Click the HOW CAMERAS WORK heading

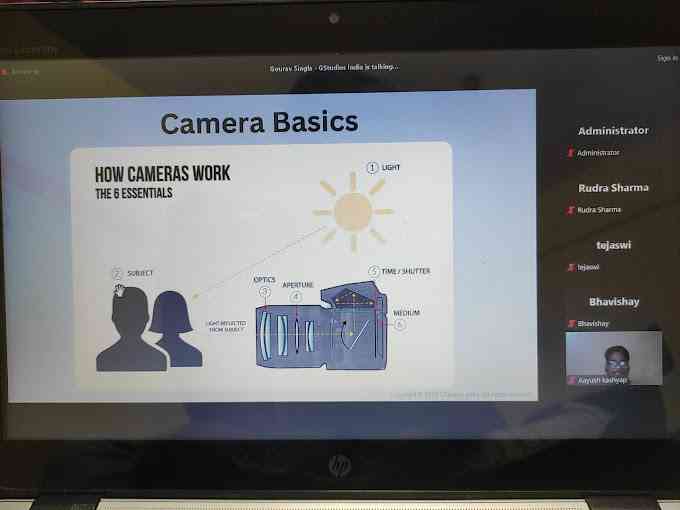(162, 174)
